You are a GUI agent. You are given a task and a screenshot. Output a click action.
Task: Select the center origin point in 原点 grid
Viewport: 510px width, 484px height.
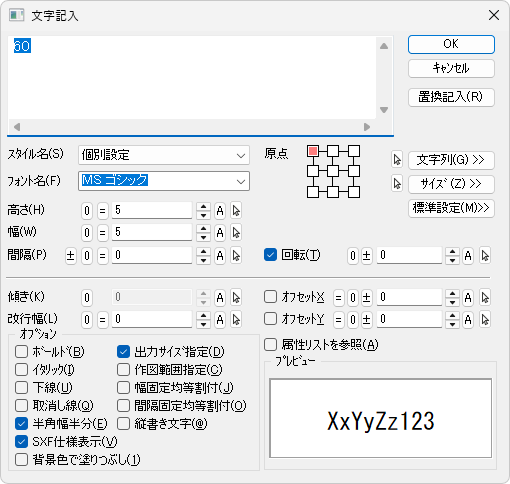[333, 171]
